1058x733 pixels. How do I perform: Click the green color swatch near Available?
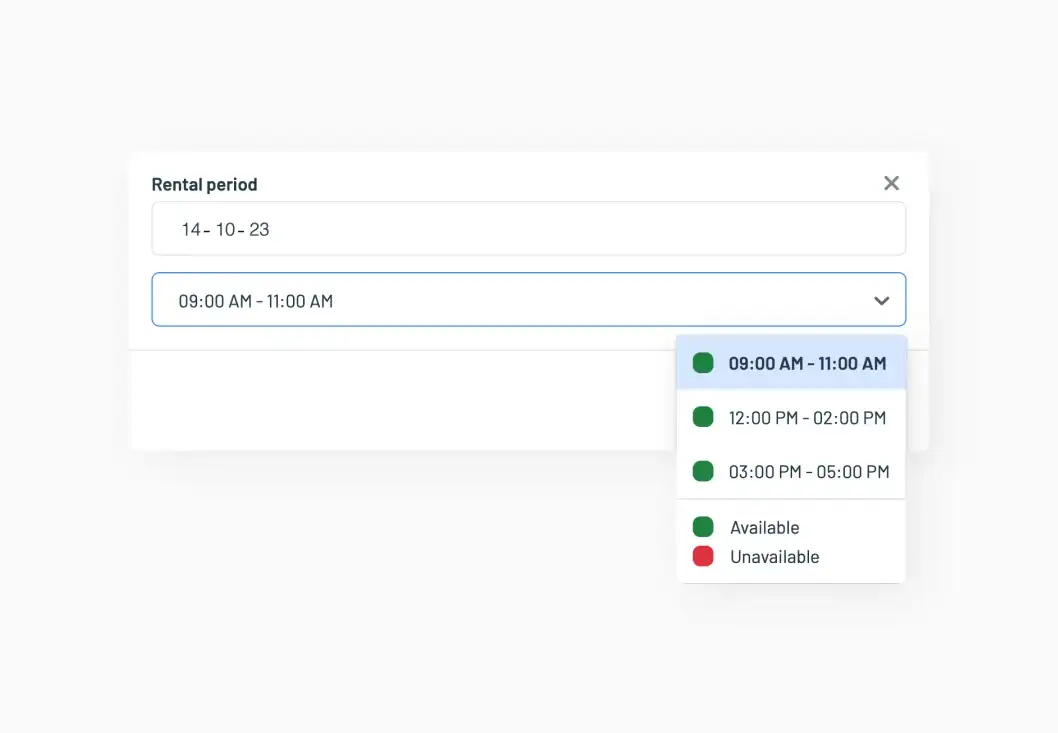coord(702,526)
